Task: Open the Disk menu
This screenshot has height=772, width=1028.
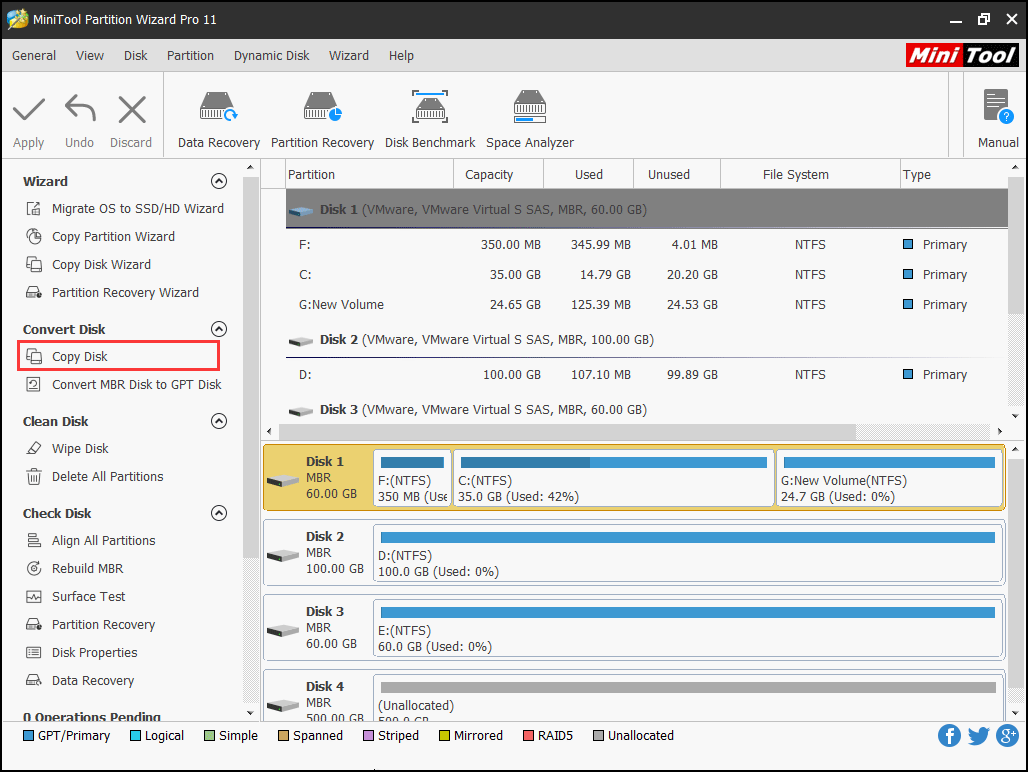Action: 136,56
